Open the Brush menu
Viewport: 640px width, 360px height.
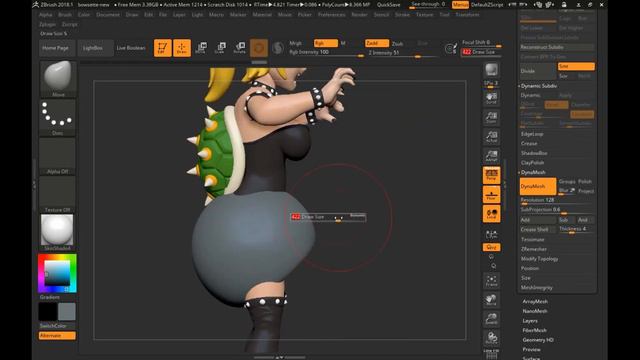pyautogui.click(x=65, y=15)
